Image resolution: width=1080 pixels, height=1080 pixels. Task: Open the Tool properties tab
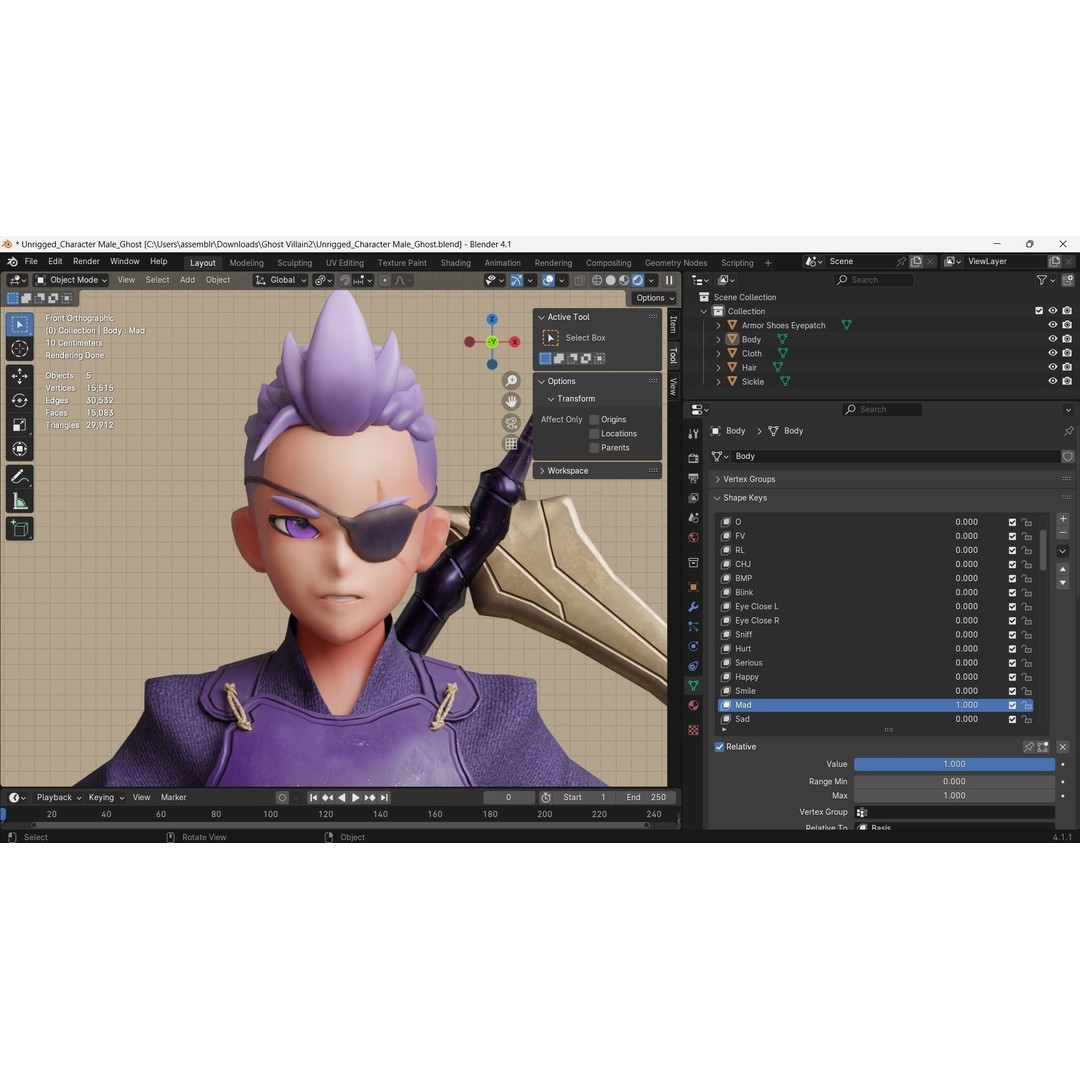click(x=694, y=434)
